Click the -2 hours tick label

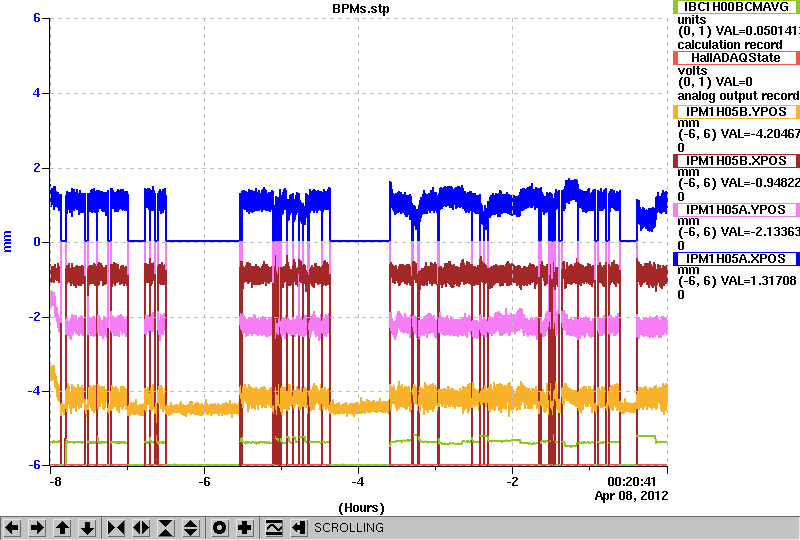[512, 482]
